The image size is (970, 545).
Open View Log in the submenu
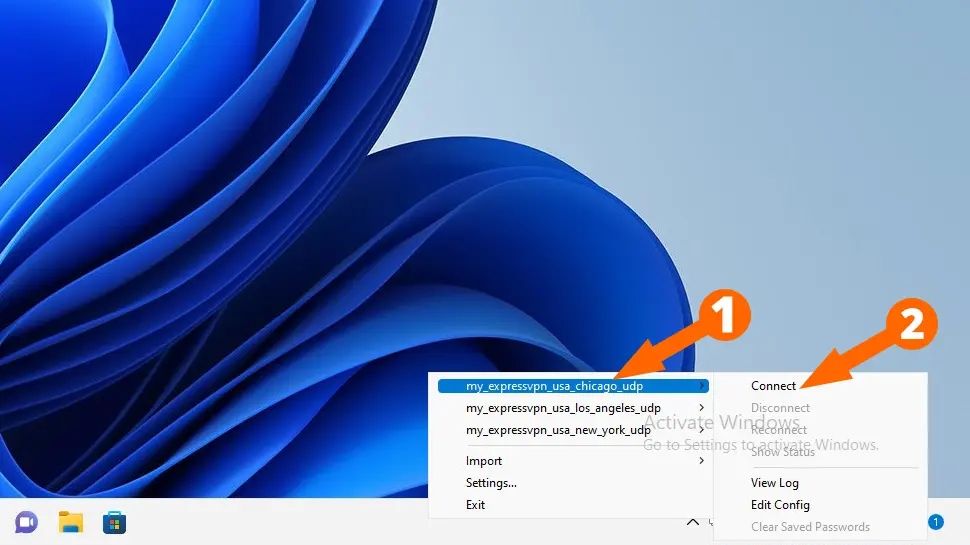775,483
